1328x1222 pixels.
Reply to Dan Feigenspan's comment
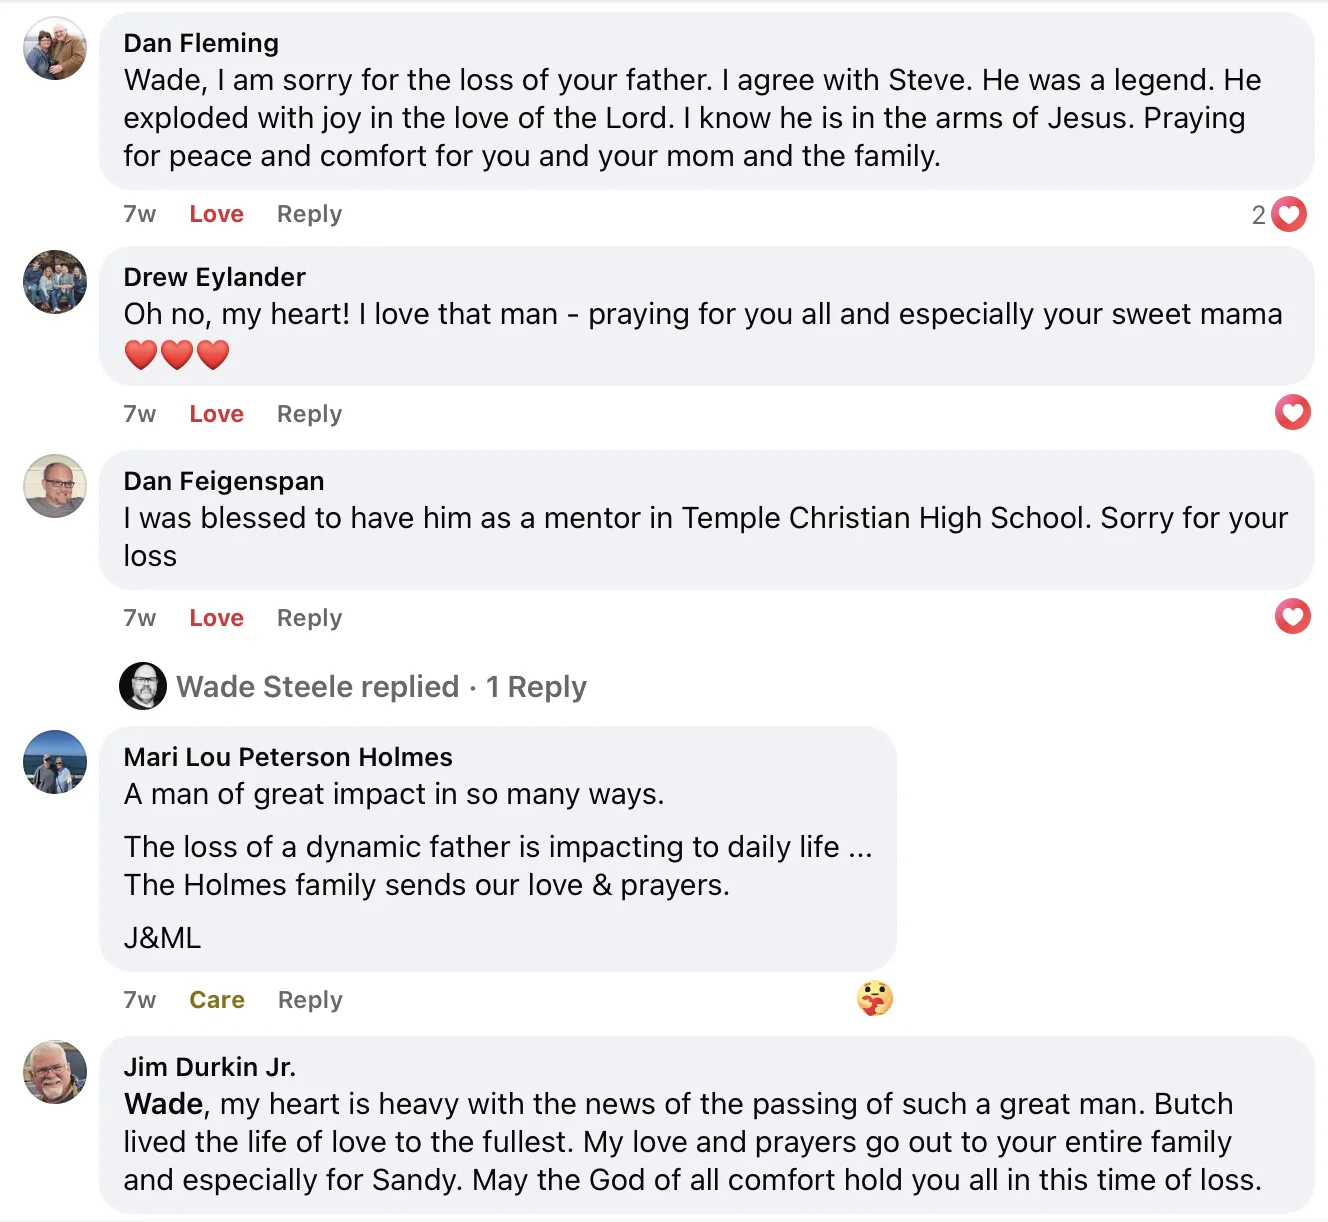click(309, 618)
